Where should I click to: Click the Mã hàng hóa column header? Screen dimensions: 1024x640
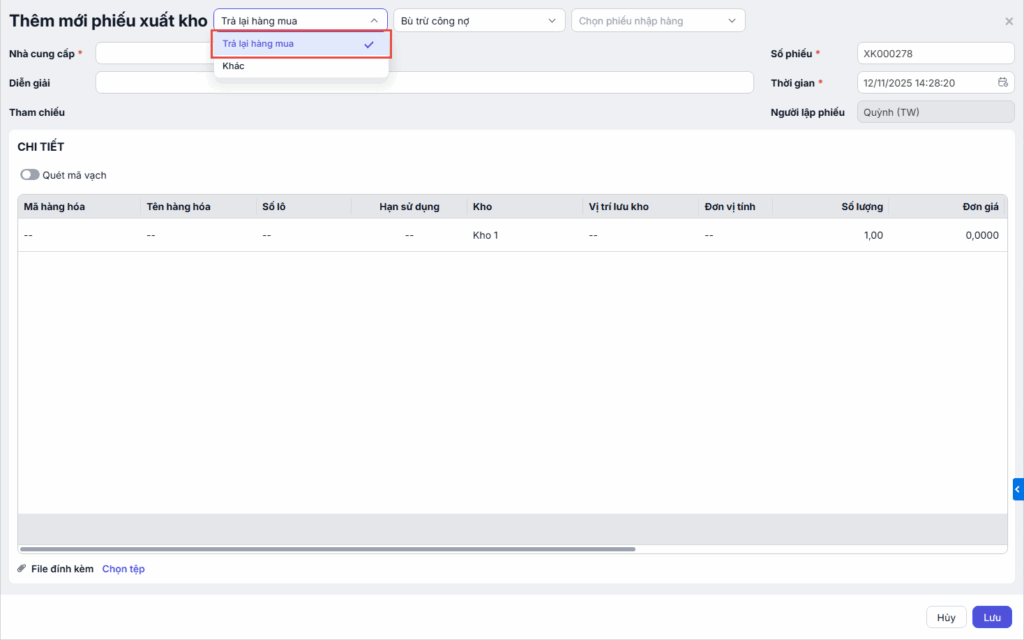tap(79, 206)
